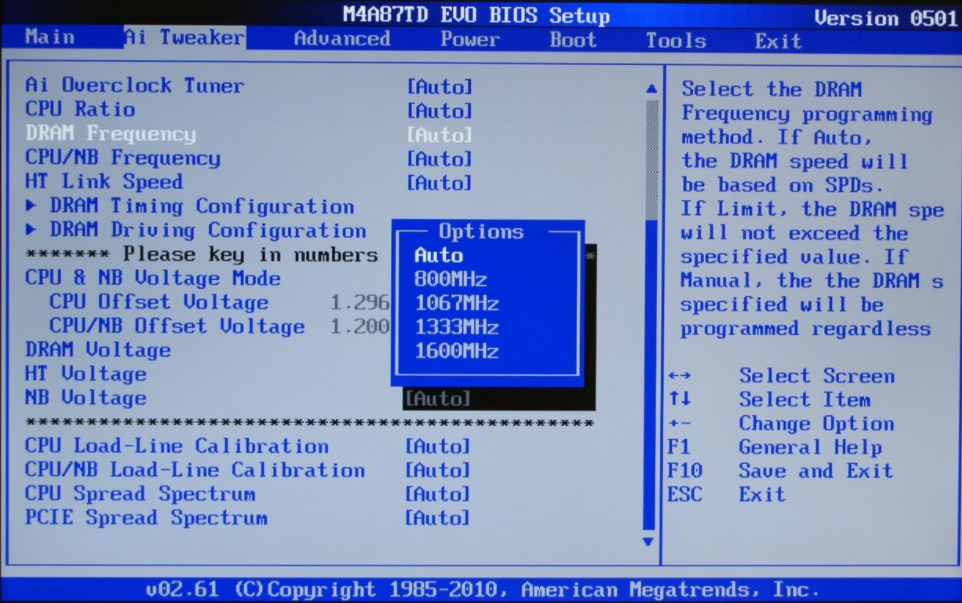The height and width of the screenshot is (603, 962).
Task: Open CPU/NB Load-Line Calibration Auto value
Action: (437, 470)
